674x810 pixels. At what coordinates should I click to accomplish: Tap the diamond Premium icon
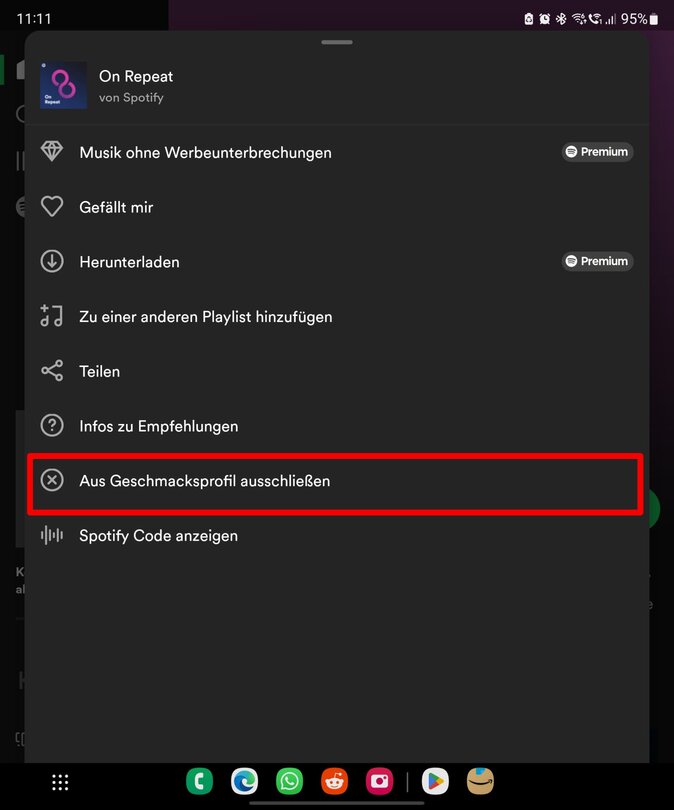(x=52, y=152)
